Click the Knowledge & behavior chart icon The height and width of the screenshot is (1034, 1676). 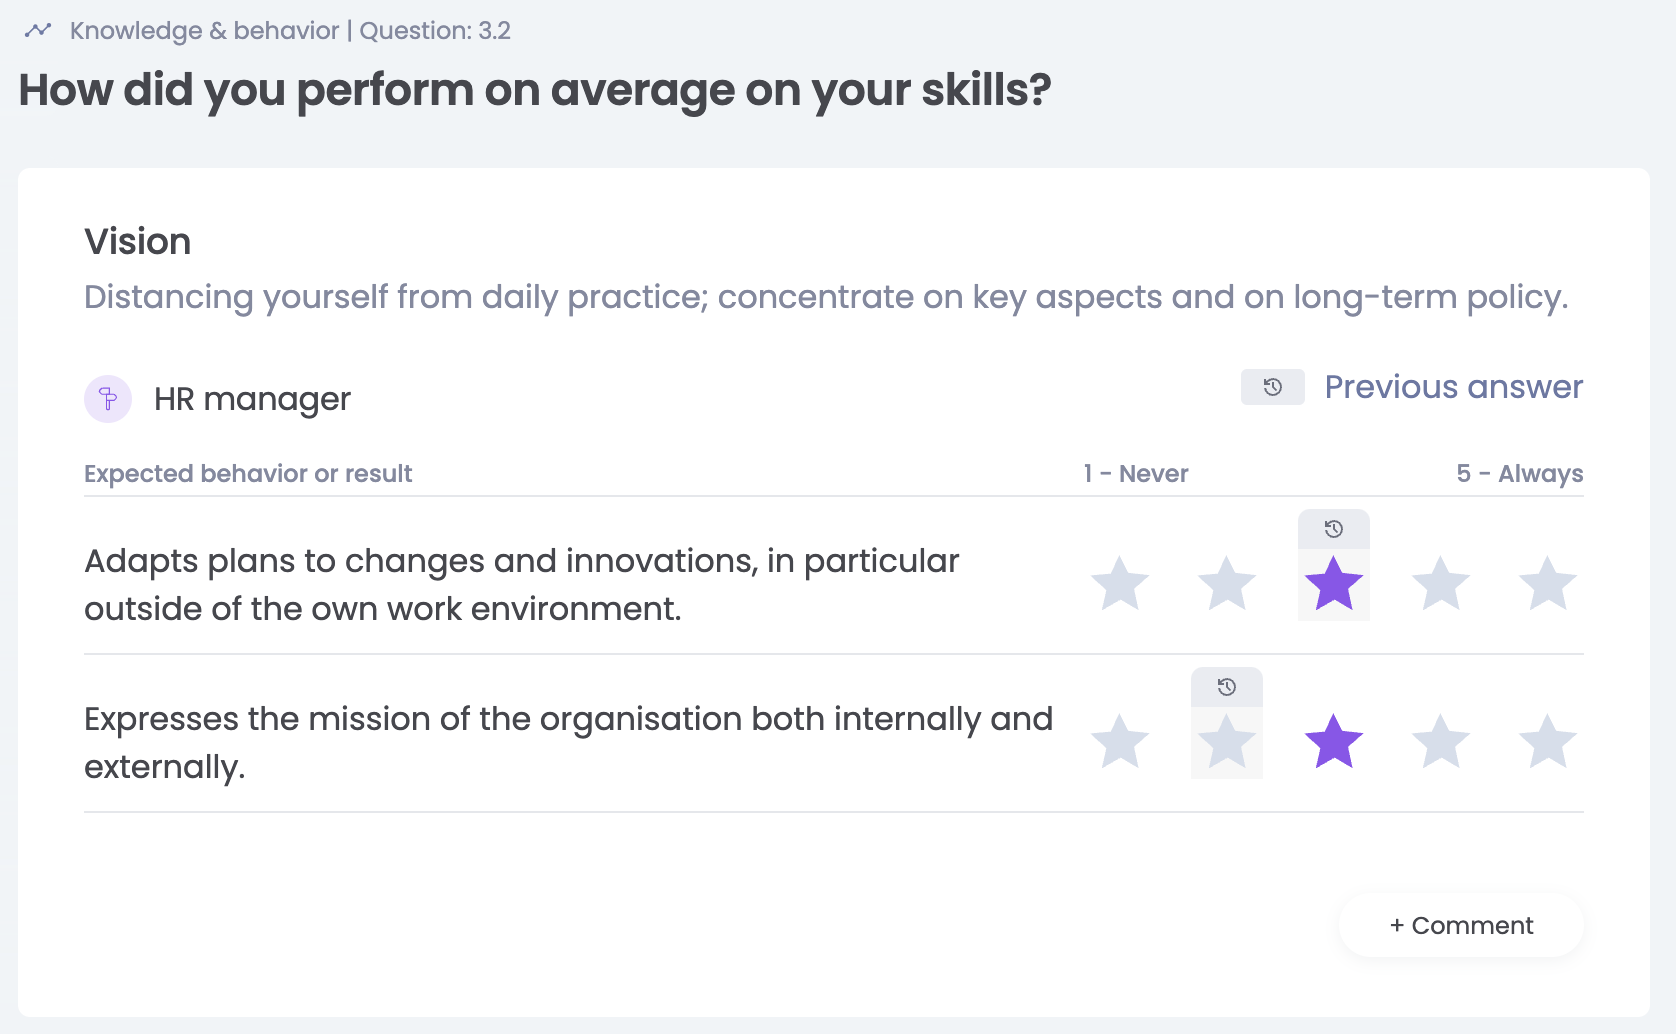(38, 30)
